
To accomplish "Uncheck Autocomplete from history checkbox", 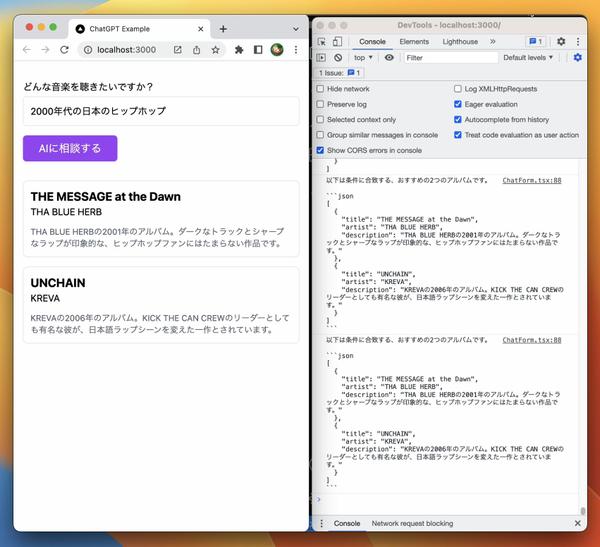I will pyautogui.click(x=458, y=119).
